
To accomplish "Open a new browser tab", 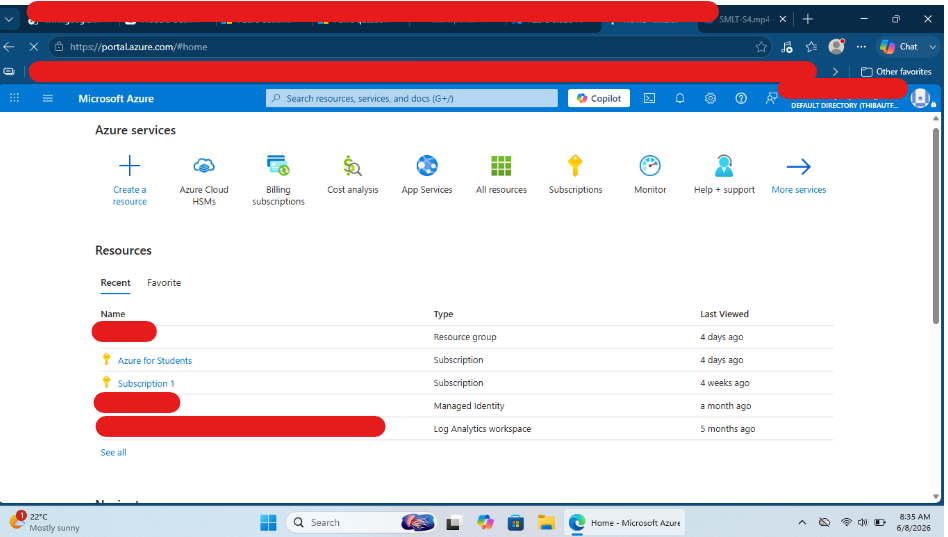I will coord(807,19).
